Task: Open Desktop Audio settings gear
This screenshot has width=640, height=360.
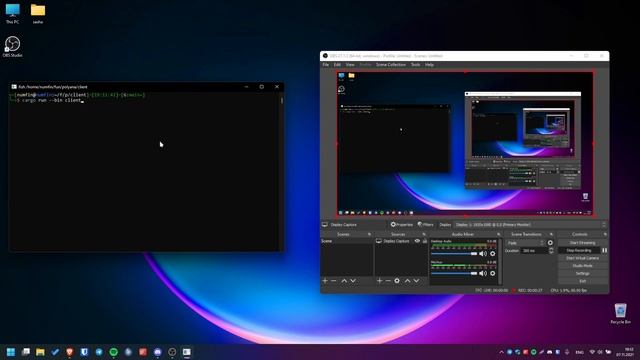Action: [493, 253]
